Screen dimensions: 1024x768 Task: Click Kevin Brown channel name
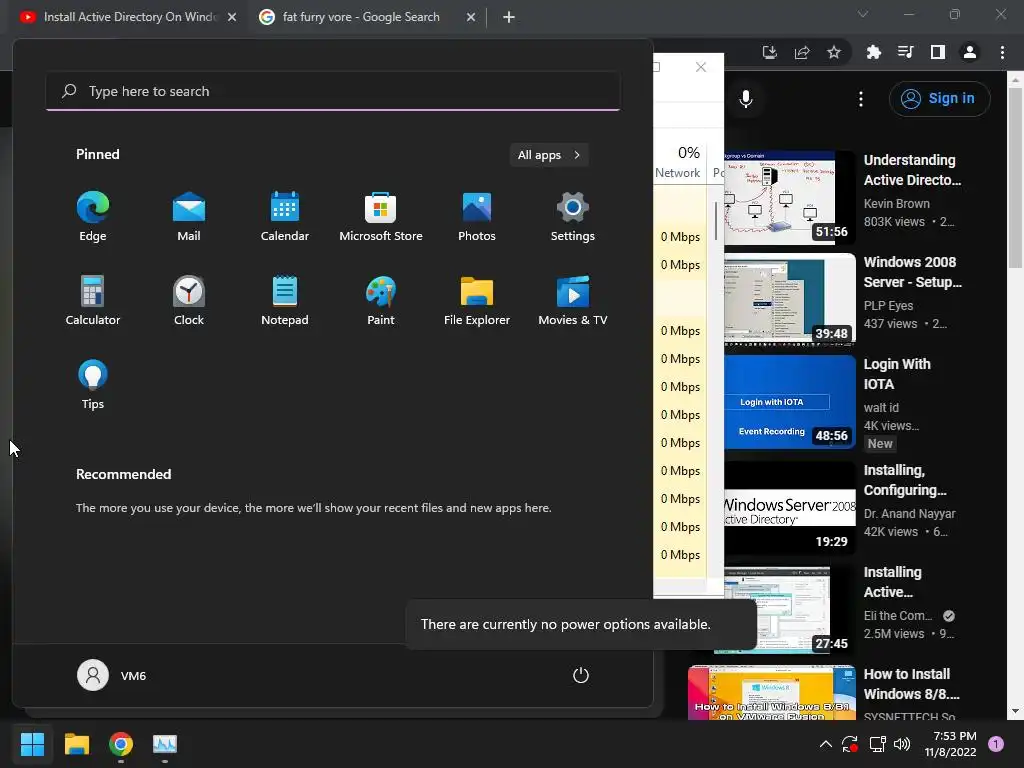[x=897, y=204]
